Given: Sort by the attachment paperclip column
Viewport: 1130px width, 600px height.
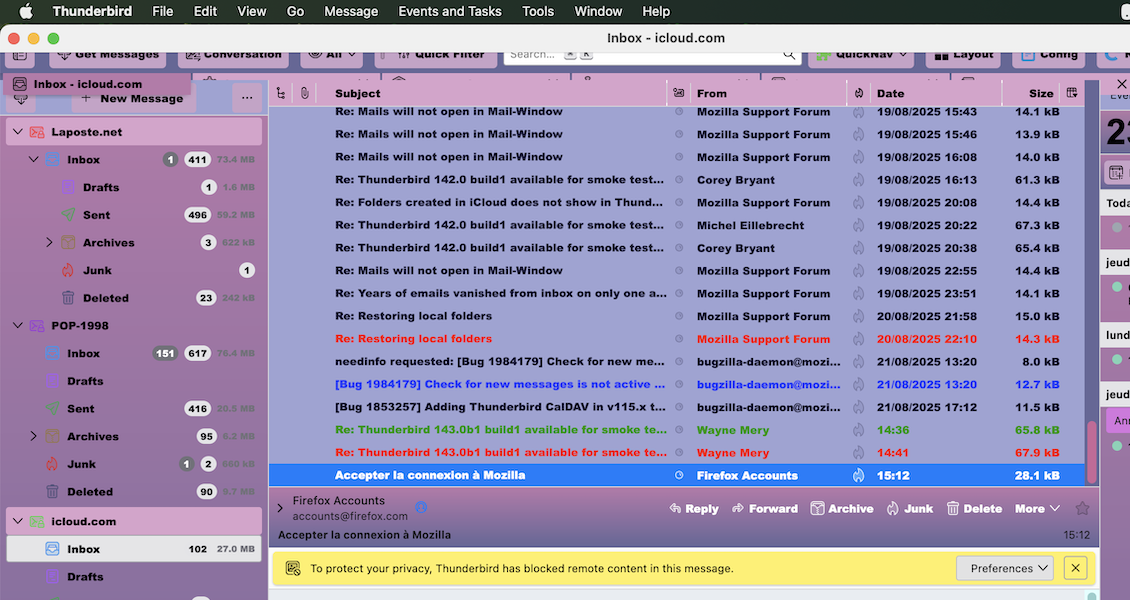Looking at the screenshot, I should (x=304, y=93).
